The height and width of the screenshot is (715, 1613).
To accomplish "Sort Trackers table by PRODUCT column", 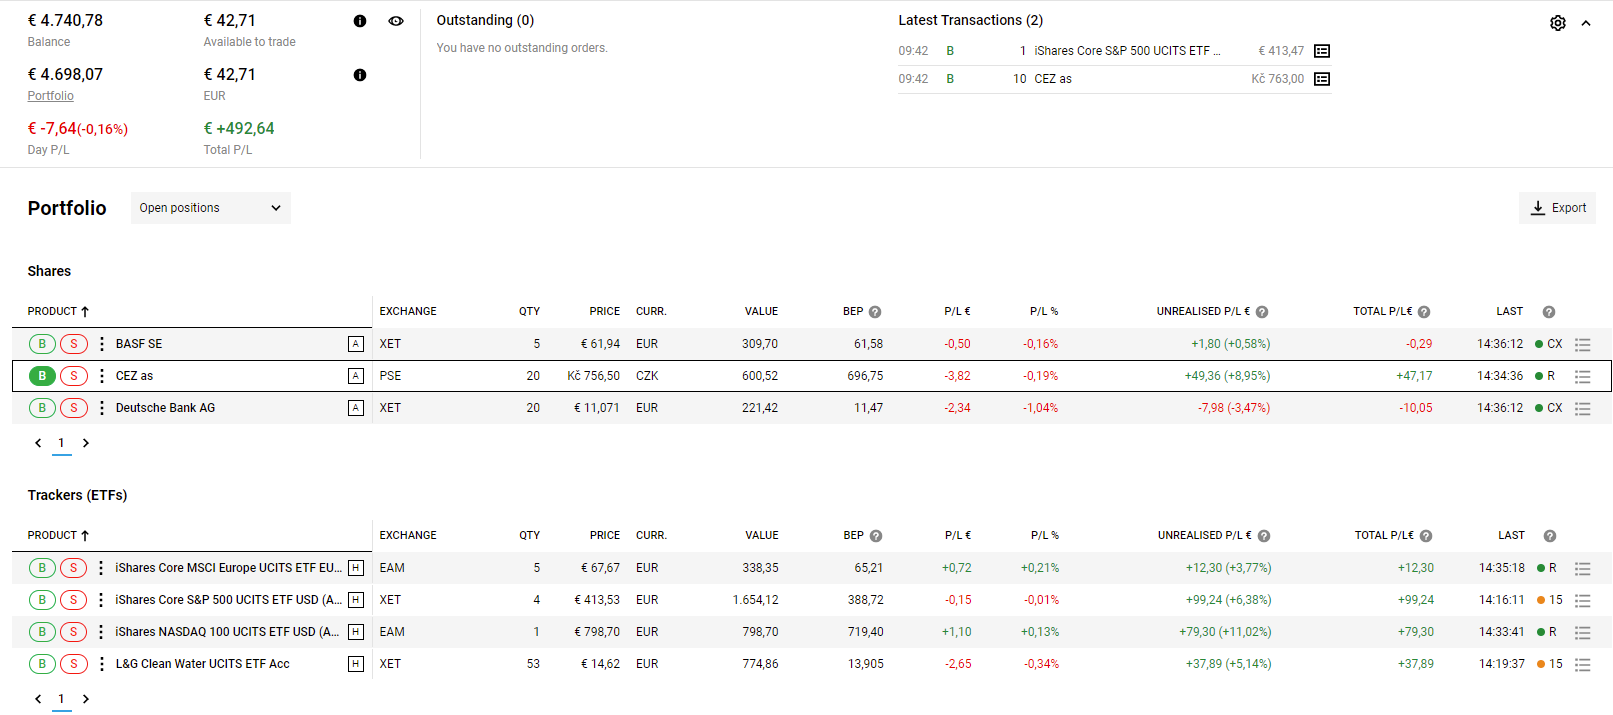I will point(58,536).
